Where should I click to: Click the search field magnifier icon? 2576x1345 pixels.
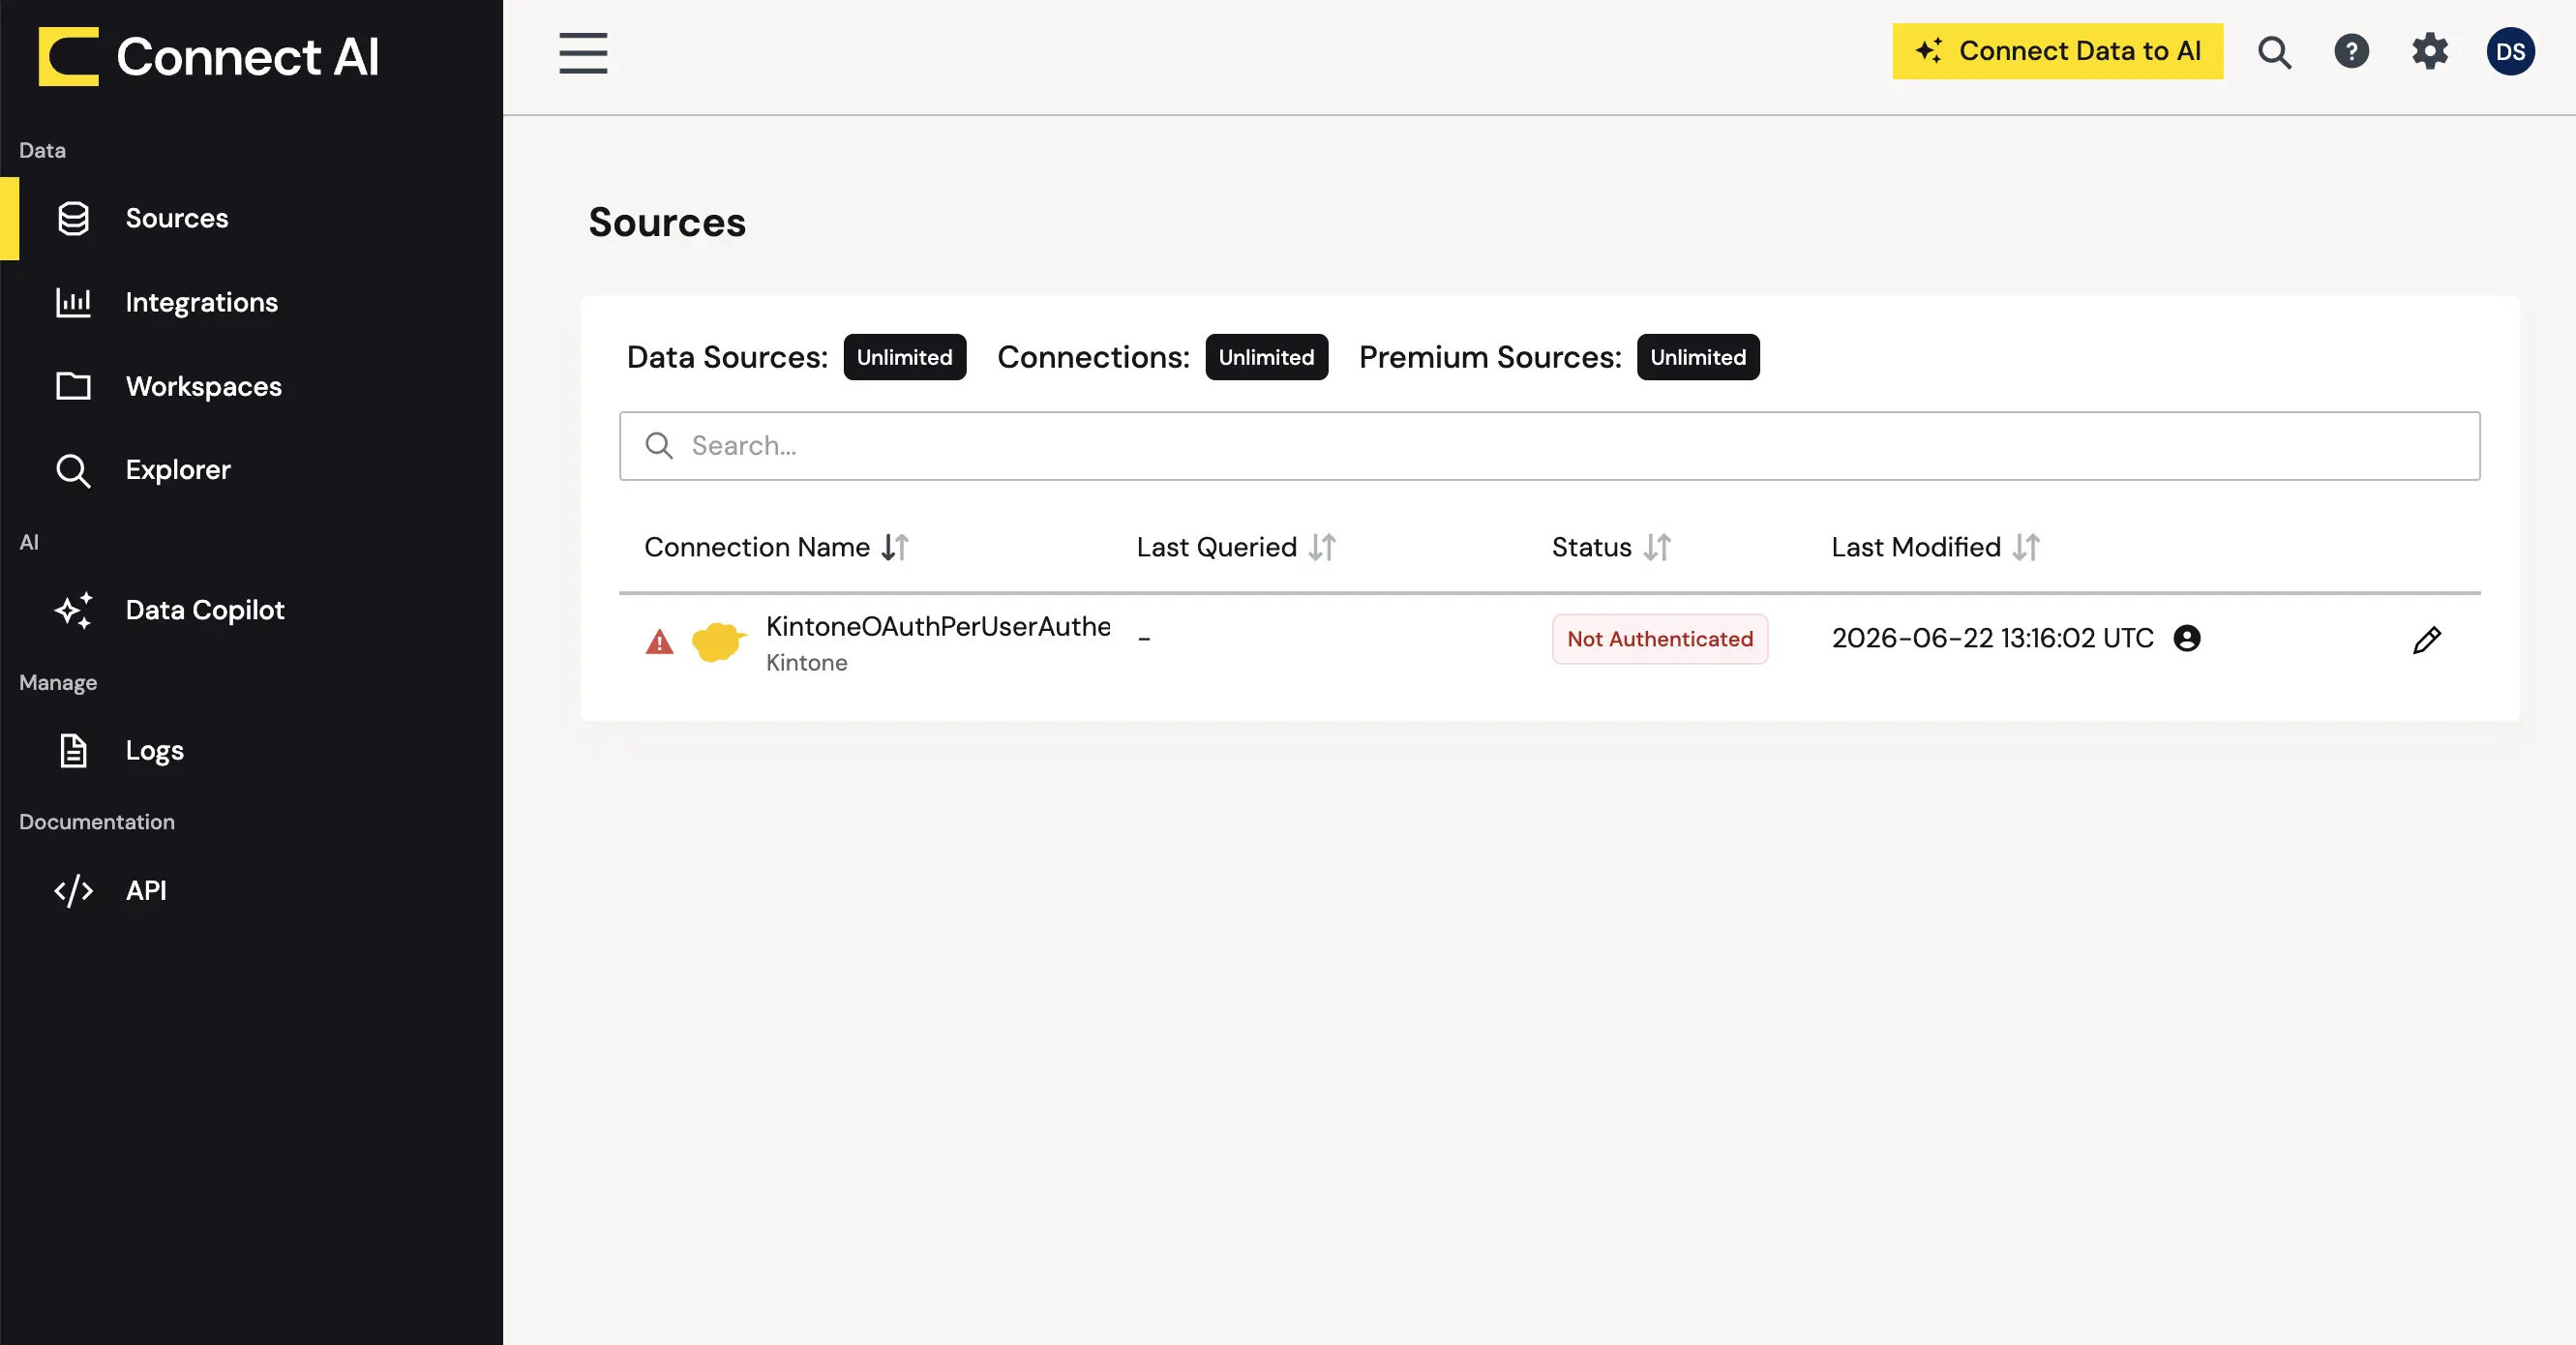point(659,445)
